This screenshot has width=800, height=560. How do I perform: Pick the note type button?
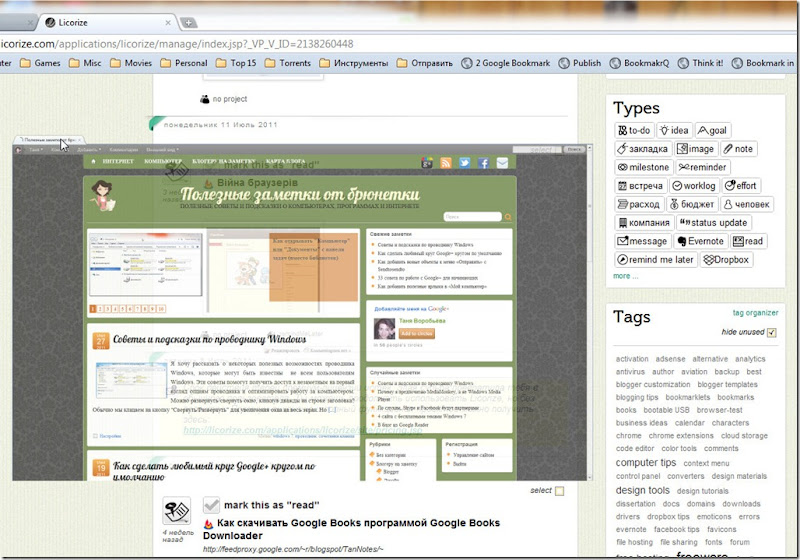[738, 149]
